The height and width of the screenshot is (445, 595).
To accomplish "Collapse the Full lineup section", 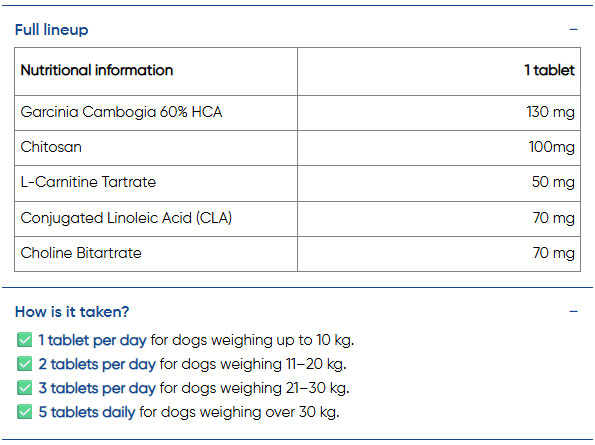I will point(573,30).
